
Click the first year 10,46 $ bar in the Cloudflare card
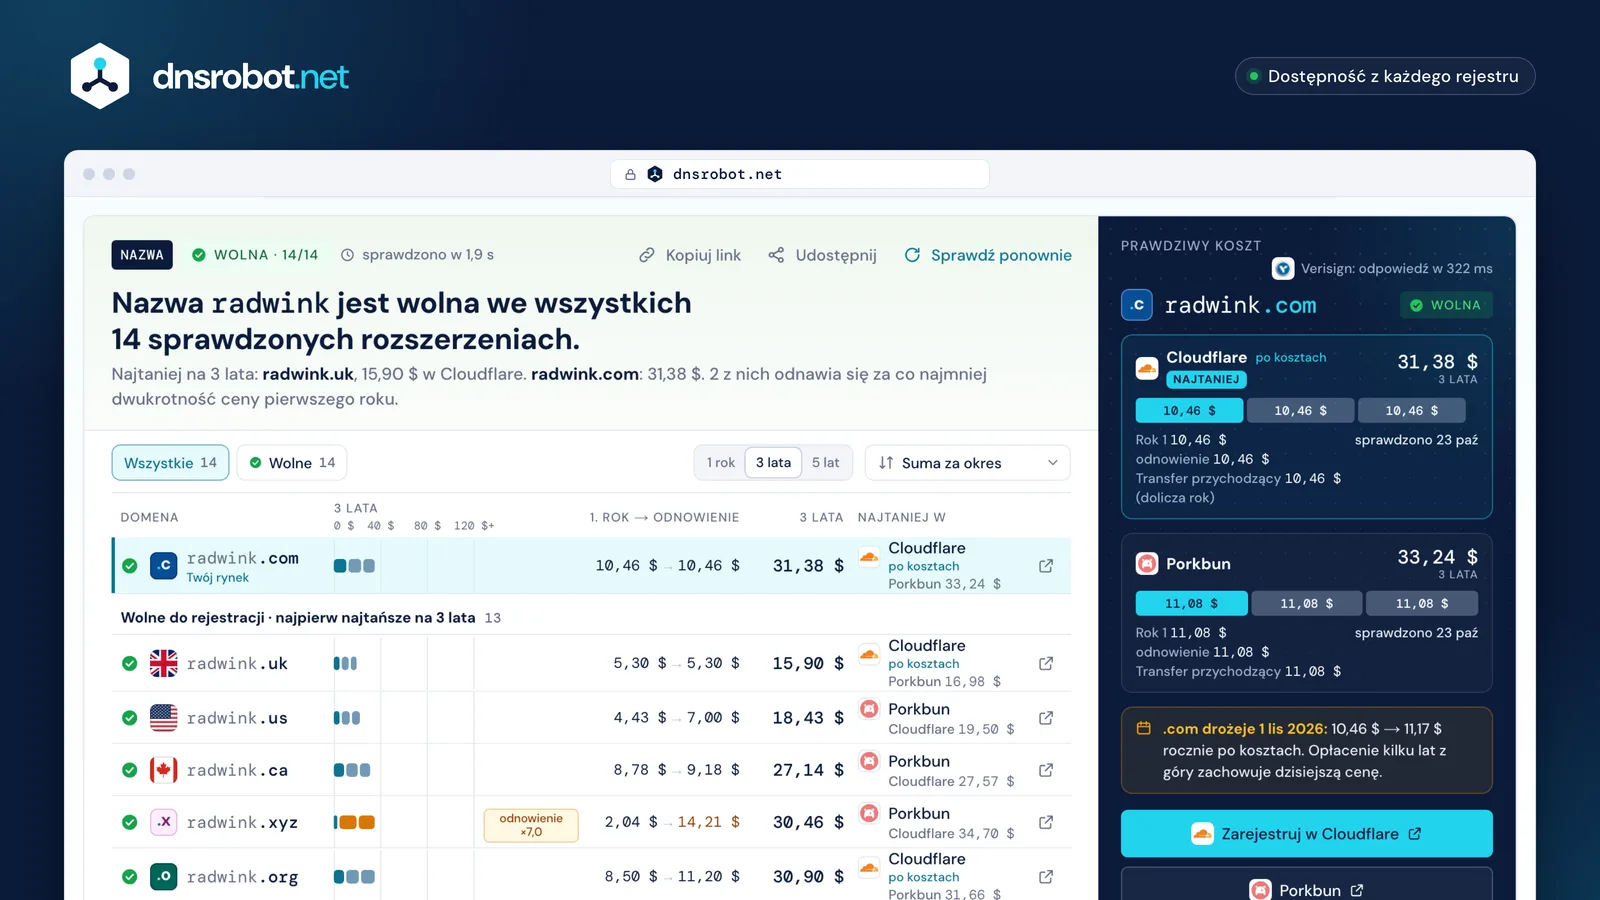tap(1189, 411)
